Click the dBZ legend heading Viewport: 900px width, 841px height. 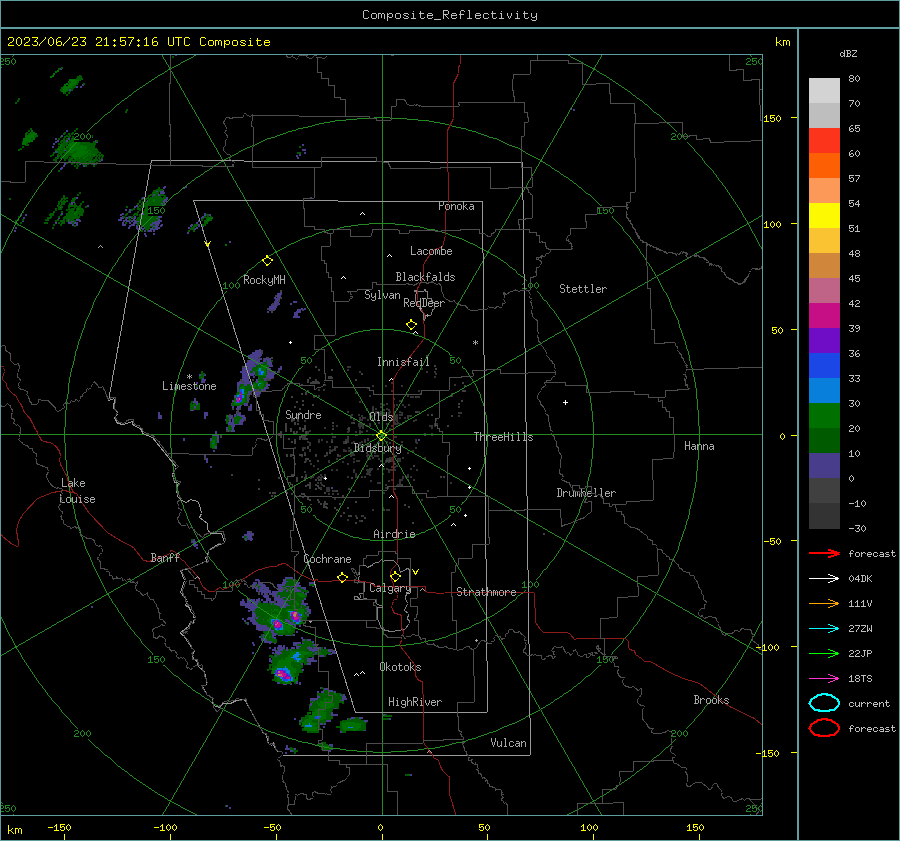(x=848, y=53)
